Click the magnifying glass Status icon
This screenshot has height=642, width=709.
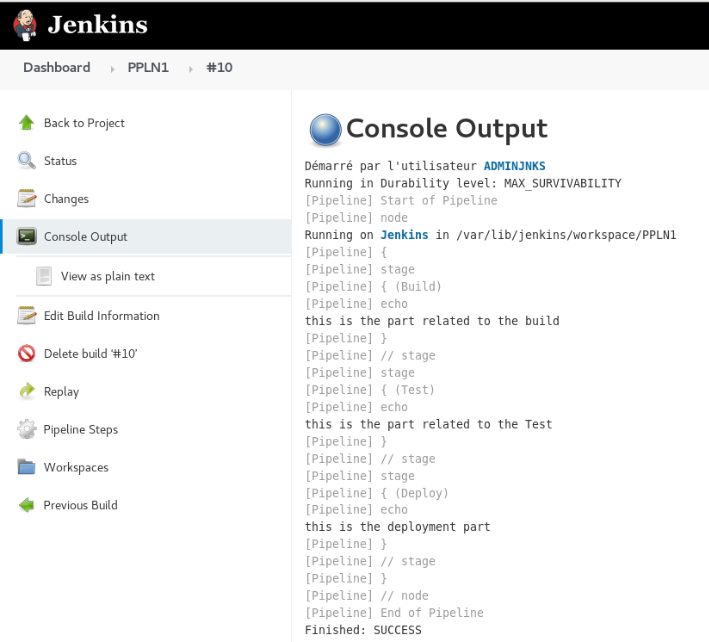27,160
